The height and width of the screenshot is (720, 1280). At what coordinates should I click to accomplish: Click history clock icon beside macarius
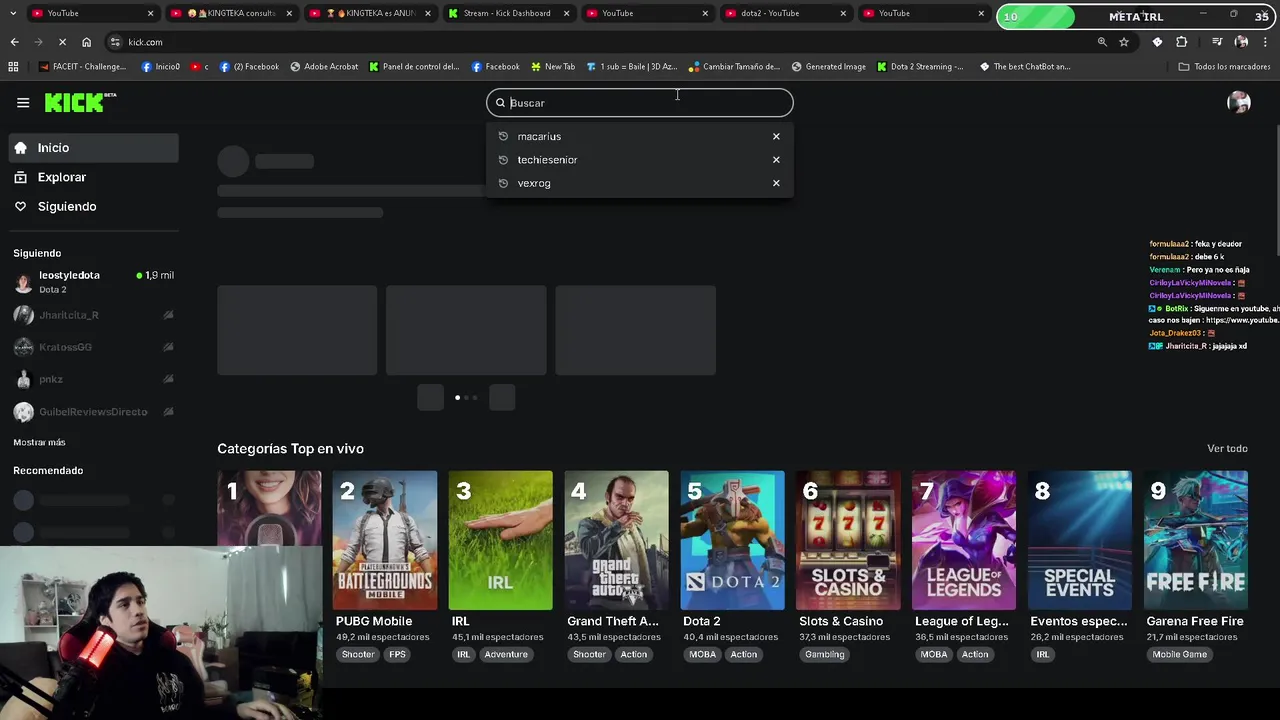coord(503,136)
